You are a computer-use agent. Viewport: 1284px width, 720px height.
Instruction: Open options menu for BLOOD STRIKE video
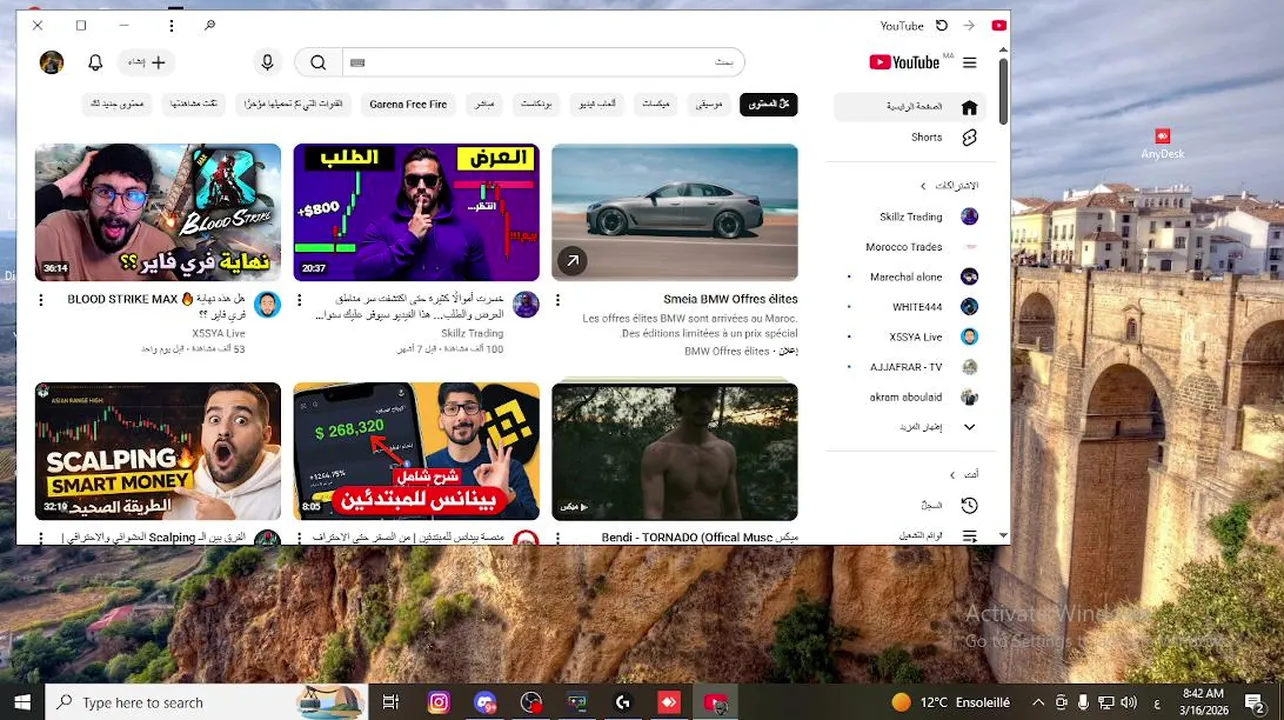point(41,300)
